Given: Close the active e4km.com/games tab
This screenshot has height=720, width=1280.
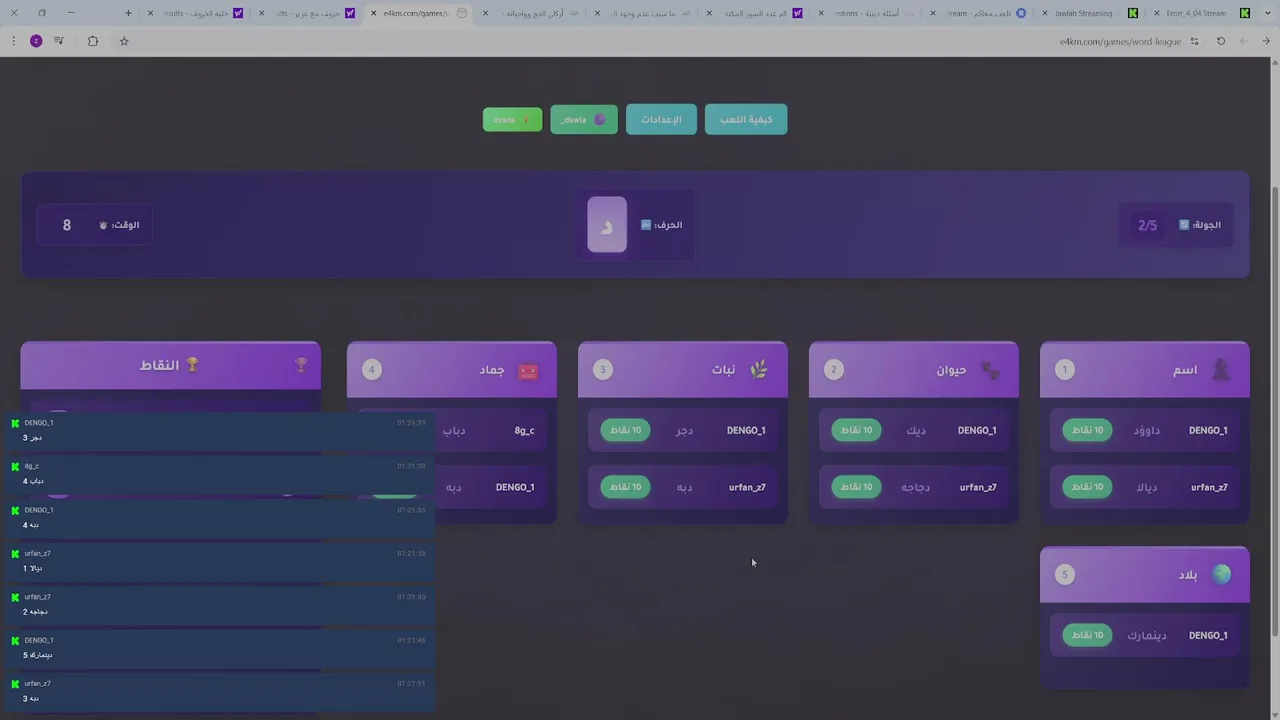Looking at the screenshot, I should (x=374, y=13).
